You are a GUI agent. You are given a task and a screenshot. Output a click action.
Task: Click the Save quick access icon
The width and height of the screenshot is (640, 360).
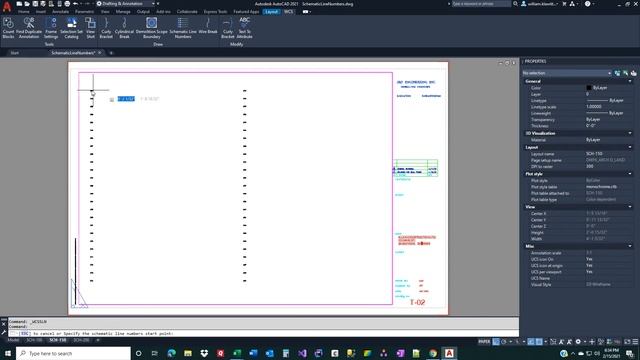(35, 4)
